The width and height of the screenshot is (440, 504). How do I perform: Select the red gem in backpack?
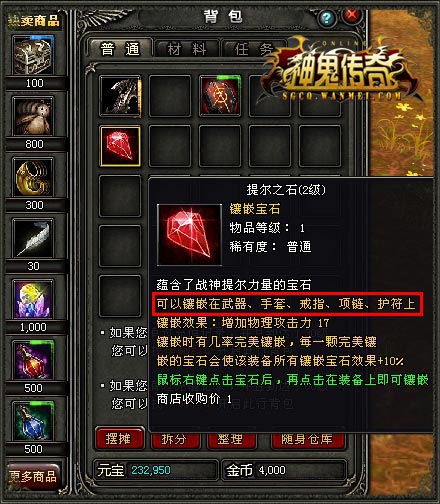(120, 146)
